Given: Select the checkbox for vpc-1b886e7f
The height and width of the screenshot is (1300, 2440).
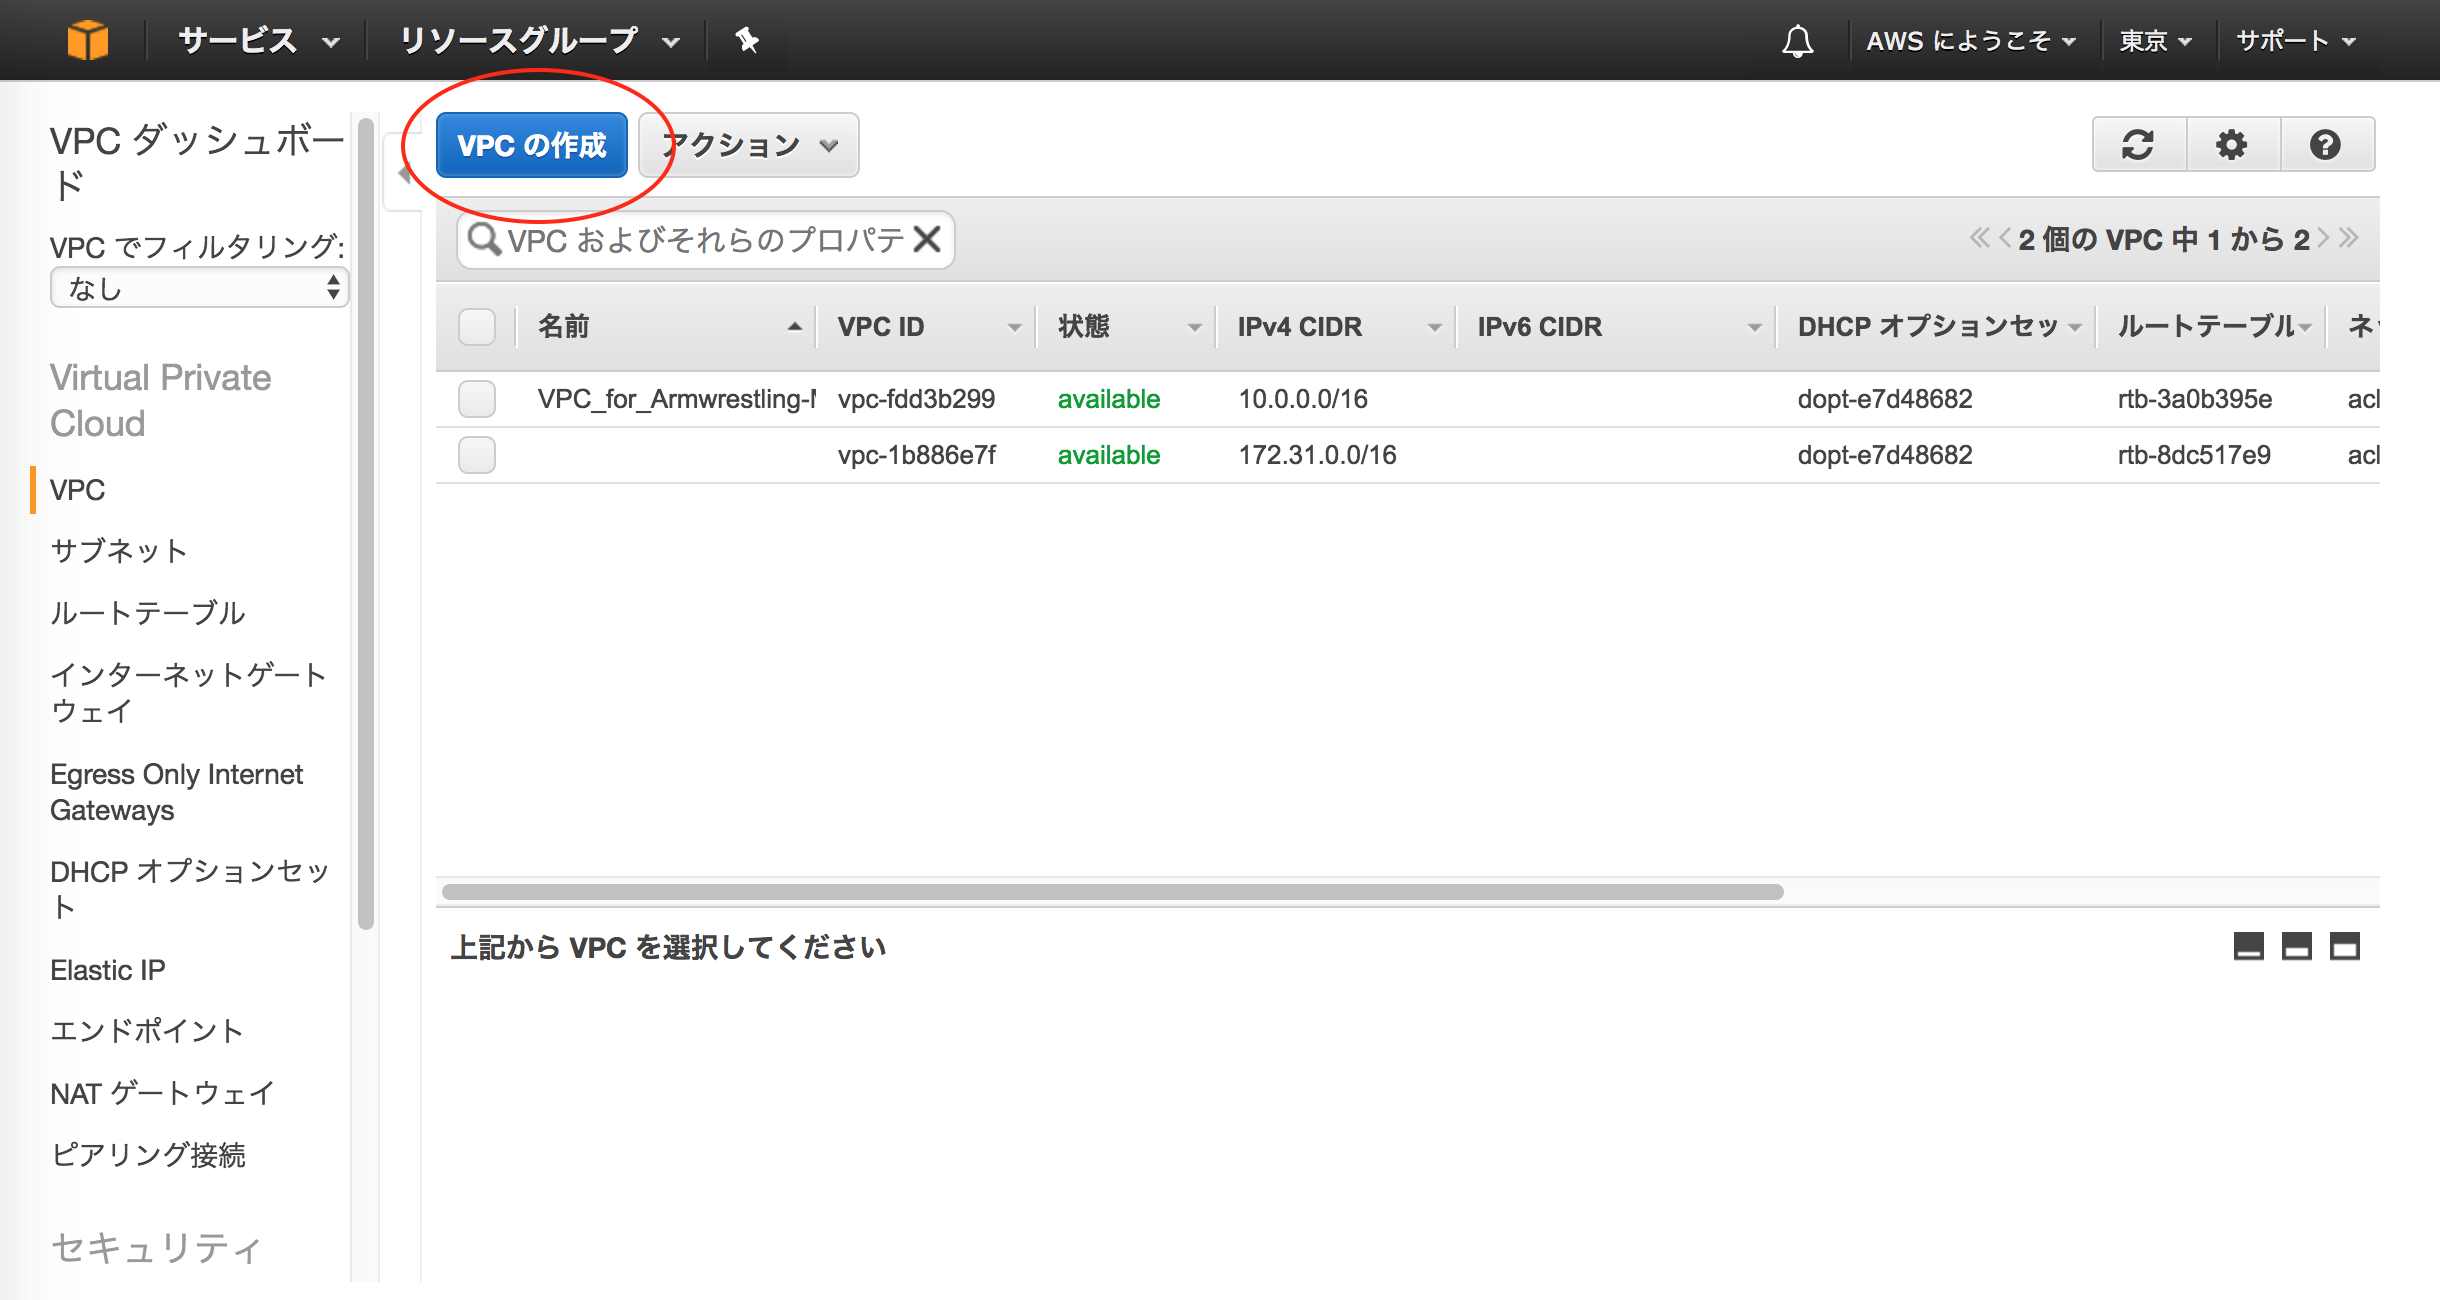Looking at the screenshot, I should click(x=478, y=453).
